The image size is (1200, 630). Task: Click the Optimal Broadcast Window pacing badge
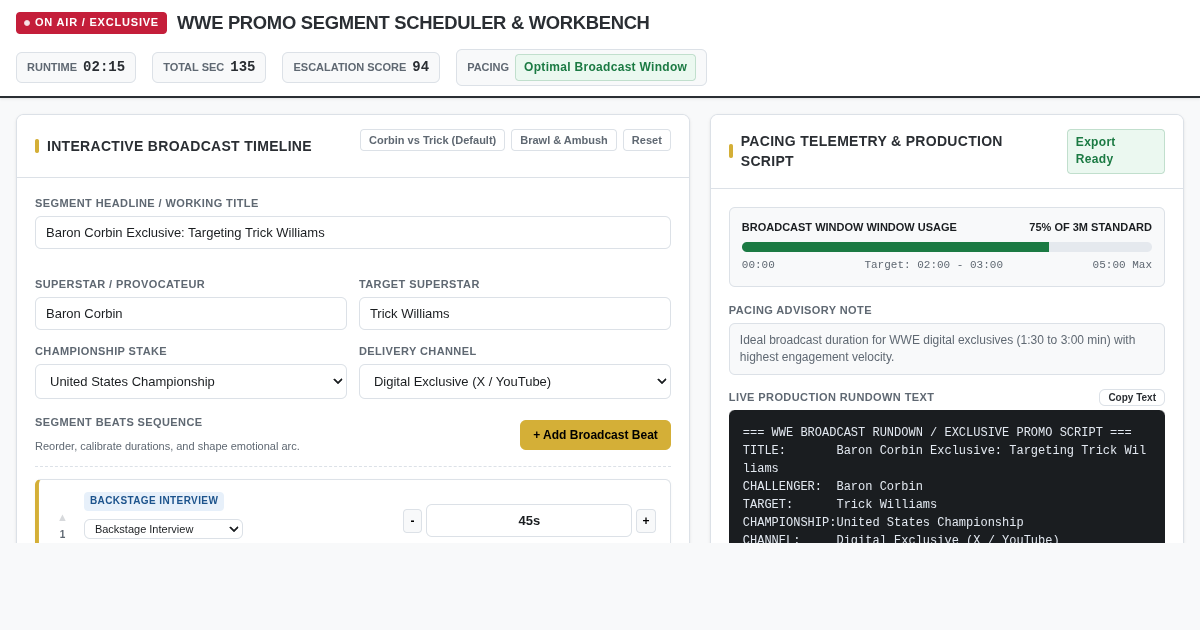(605, 67)
